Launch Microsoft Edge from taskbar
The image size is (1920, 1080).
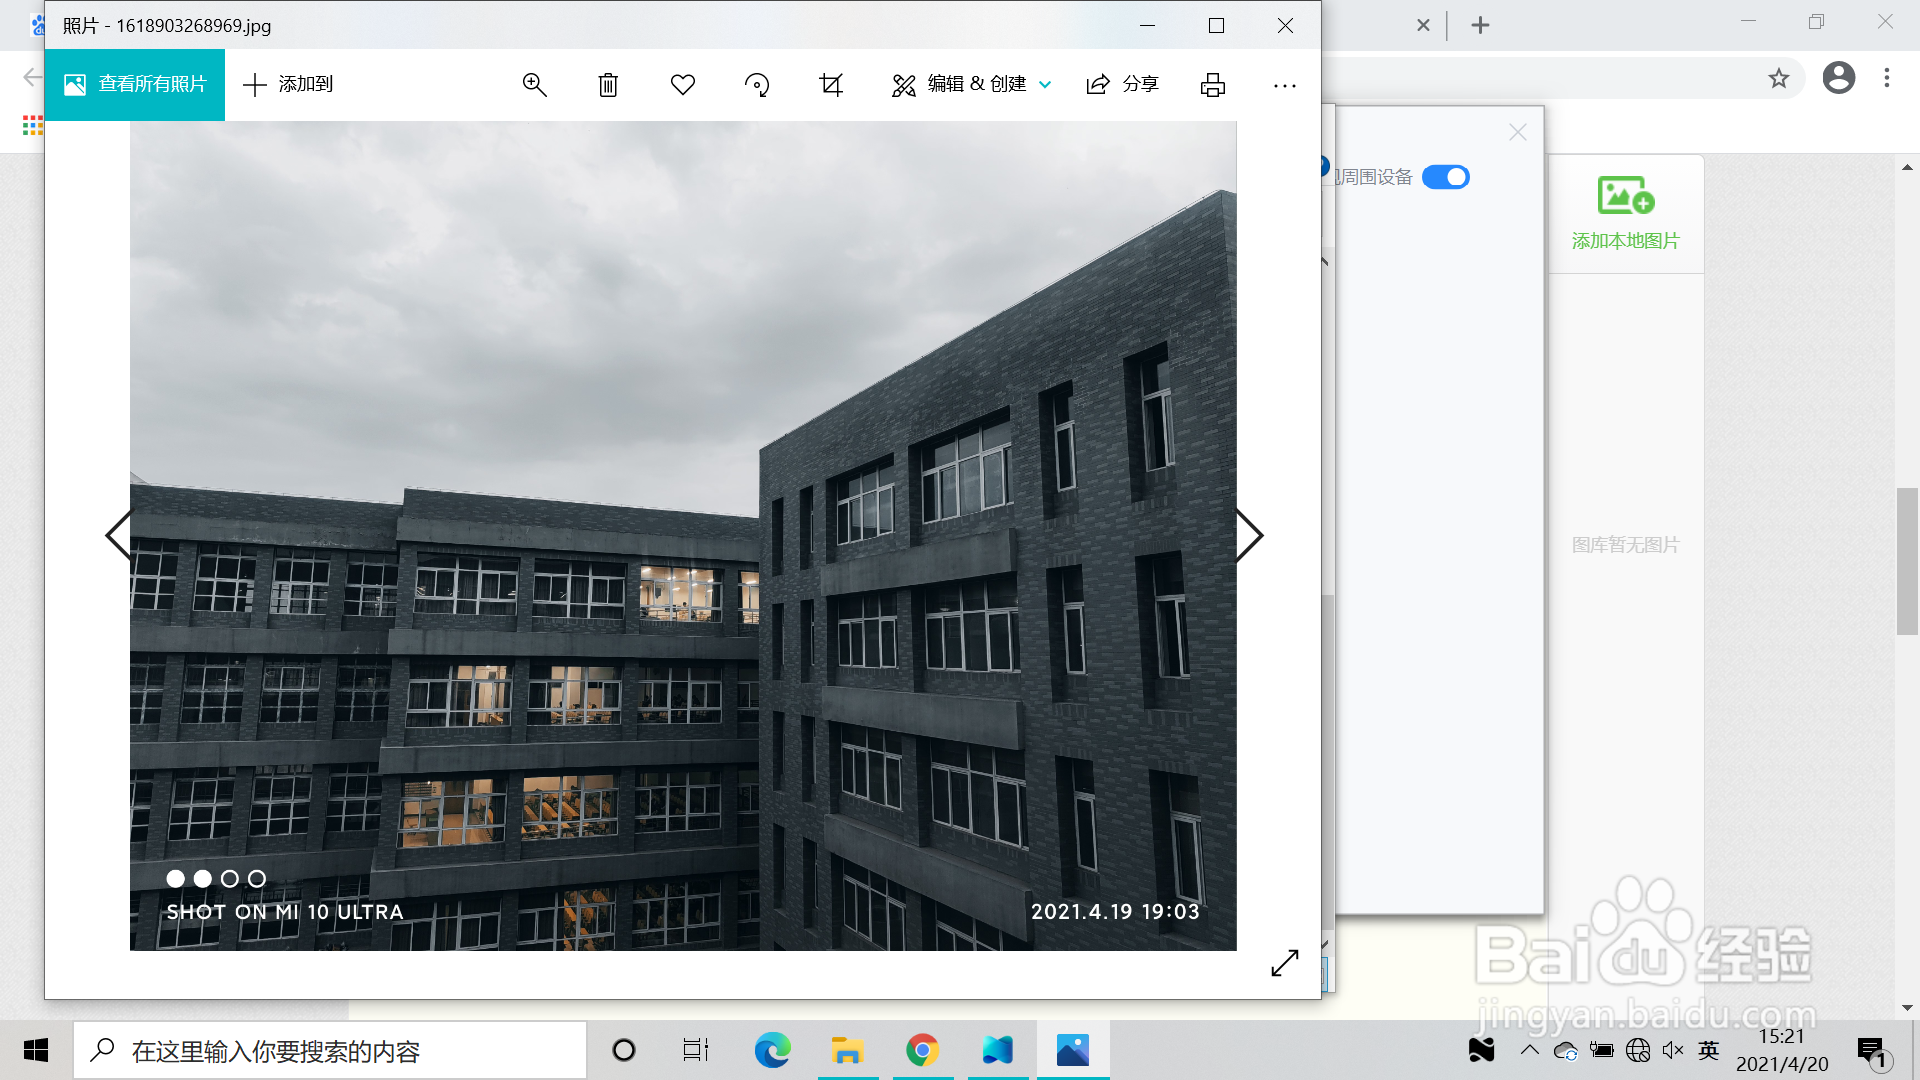pyautogui.click(x=772, y=1050)
